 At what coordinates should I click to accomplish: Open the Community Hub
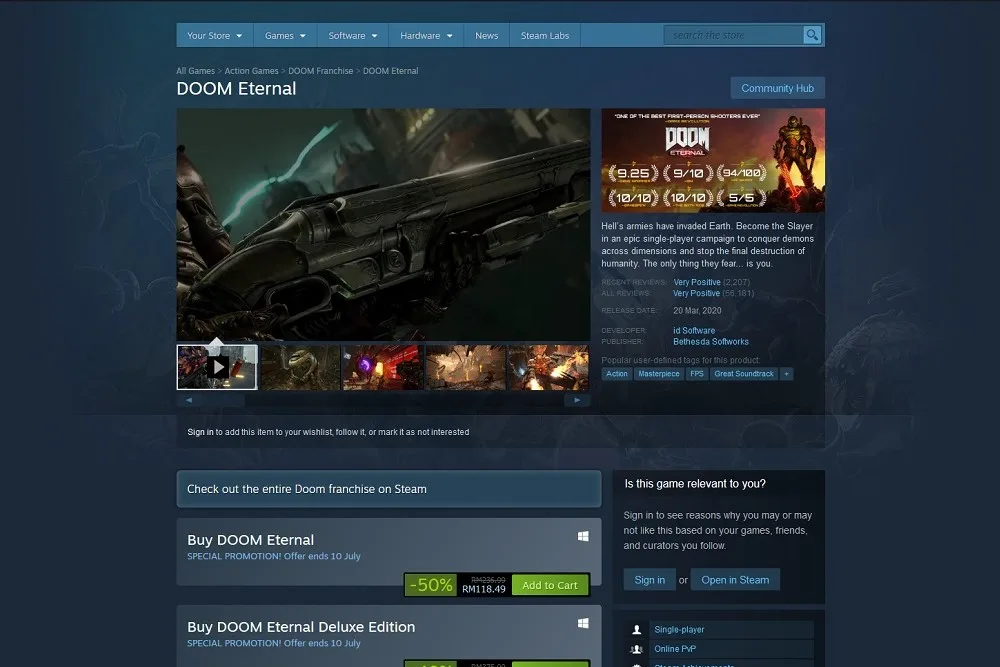777,88
